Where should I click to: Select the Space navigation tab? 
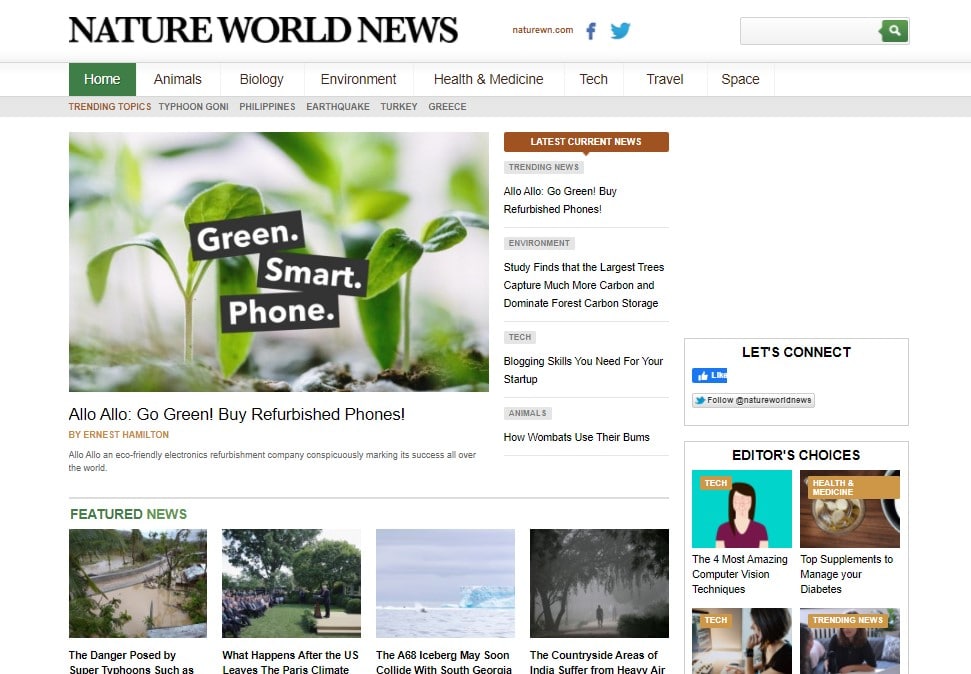740,79
